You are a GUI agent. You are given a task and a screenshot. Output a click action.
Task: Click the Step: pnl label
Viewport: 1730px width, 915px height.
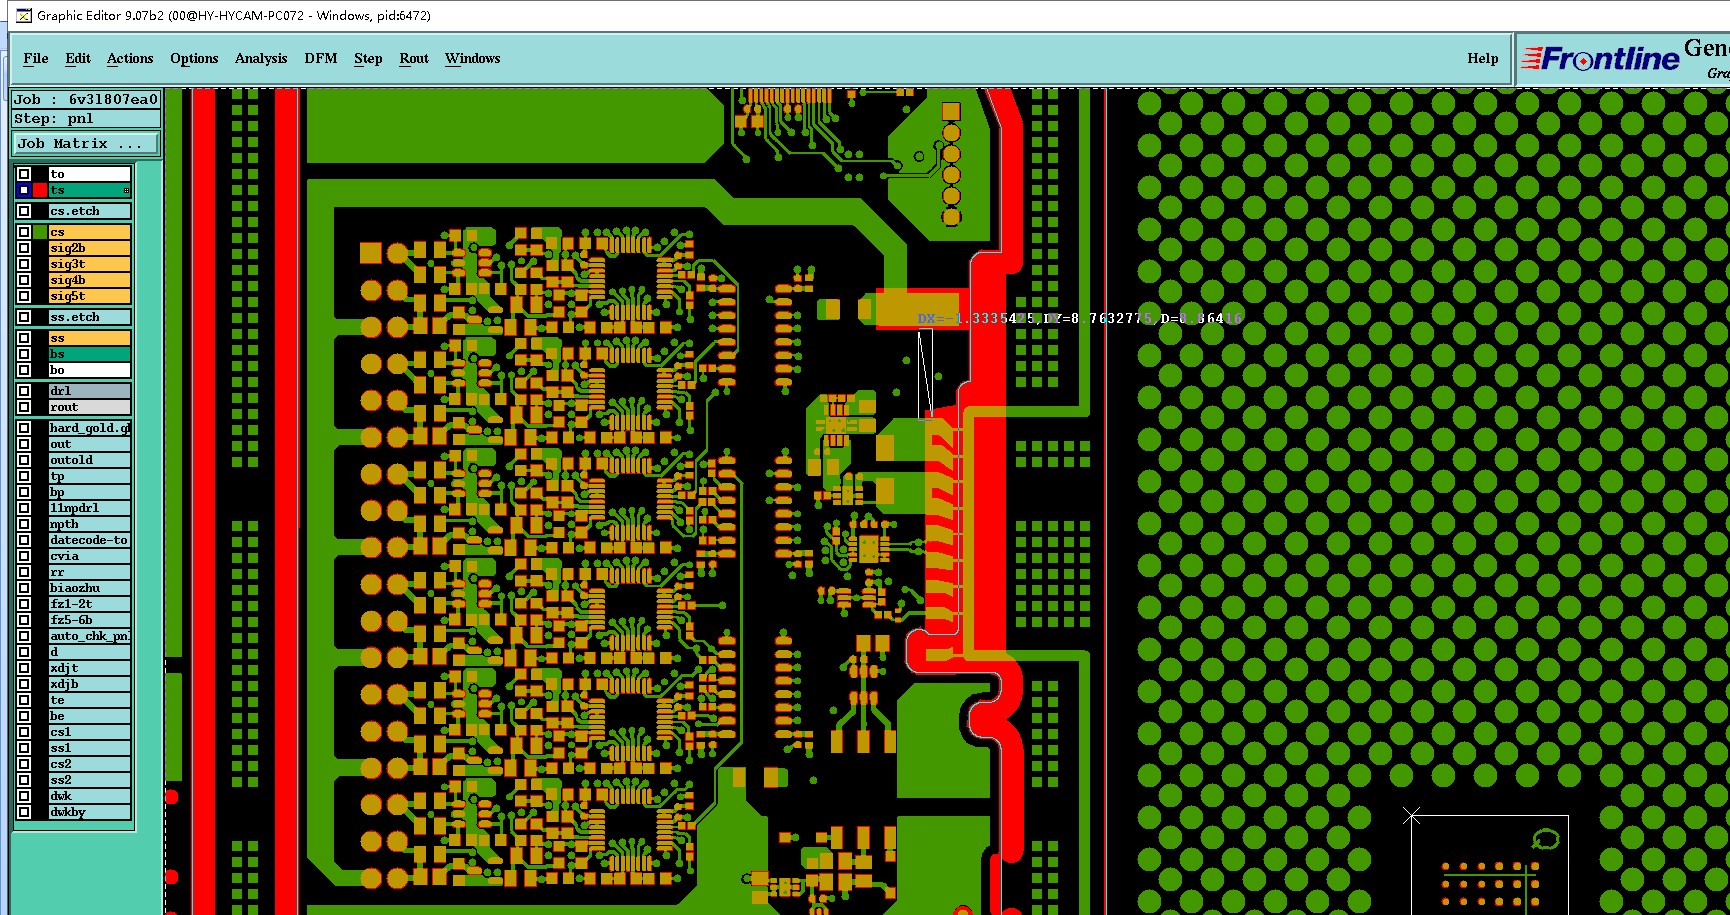[86, 118]
